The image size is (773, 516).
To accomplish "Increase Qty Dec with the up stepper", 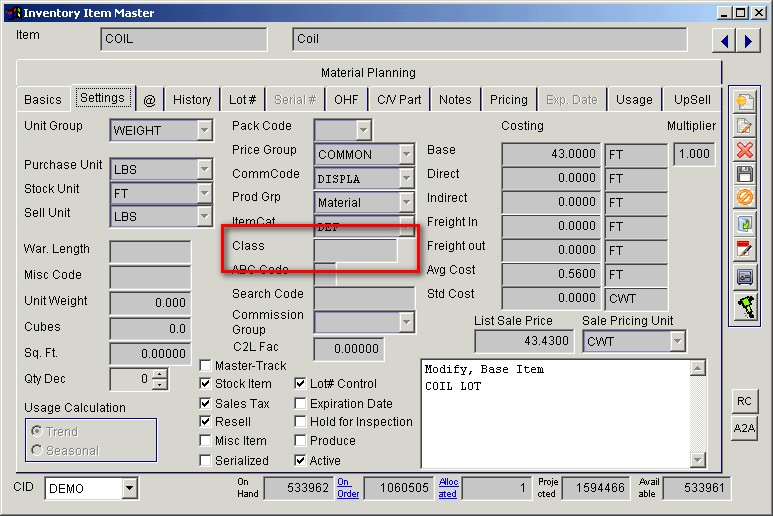I will (x=160, y=375).
